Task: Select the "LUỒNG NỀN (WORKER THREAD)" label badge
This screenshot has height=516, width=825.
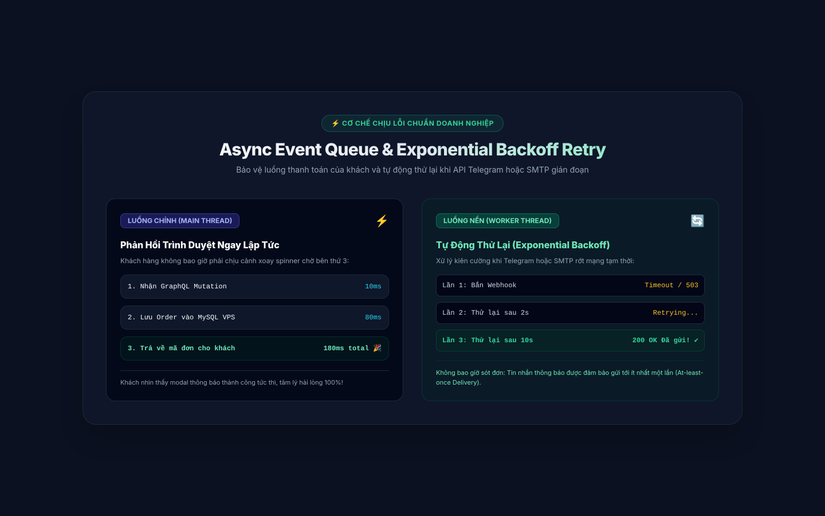Action: pos(497,221)
